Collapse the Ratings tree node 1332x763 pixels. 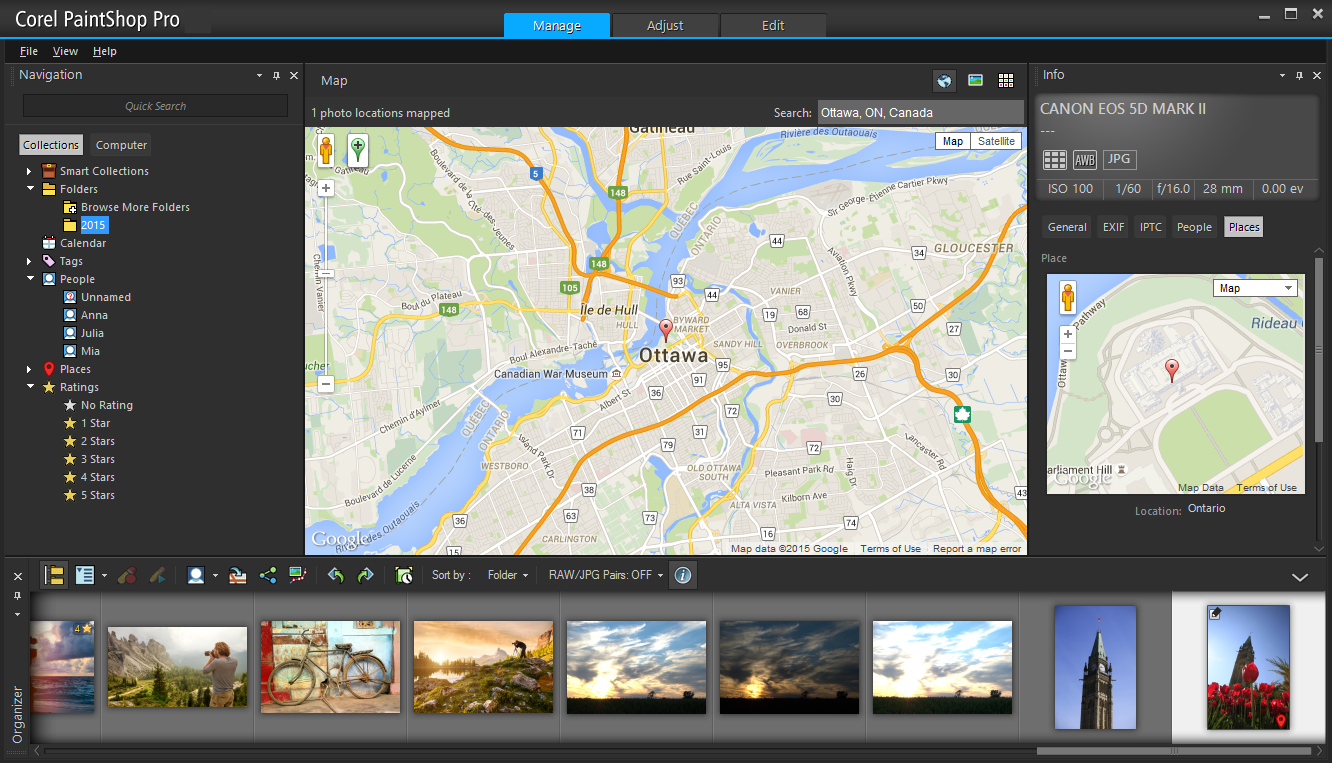click(x=30, y=387)
